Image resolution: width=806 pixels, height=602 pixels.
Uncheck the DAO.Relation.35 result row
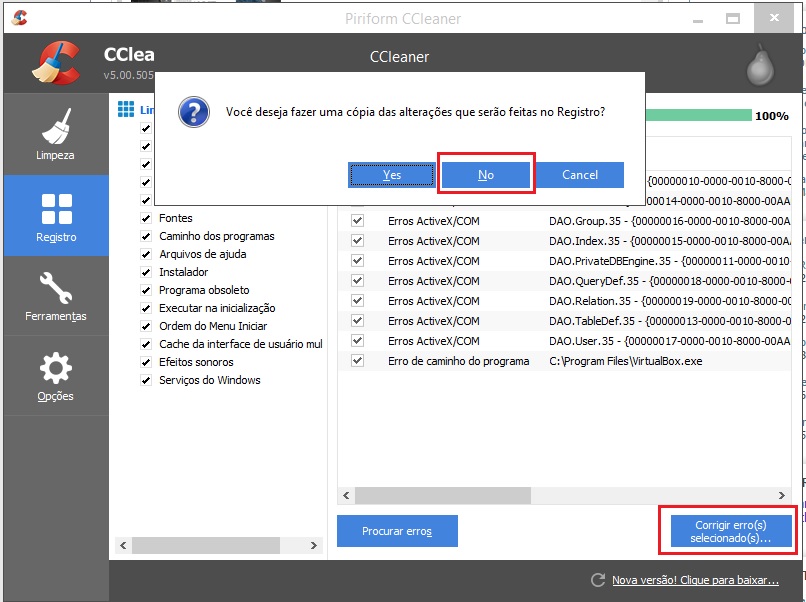357,301
